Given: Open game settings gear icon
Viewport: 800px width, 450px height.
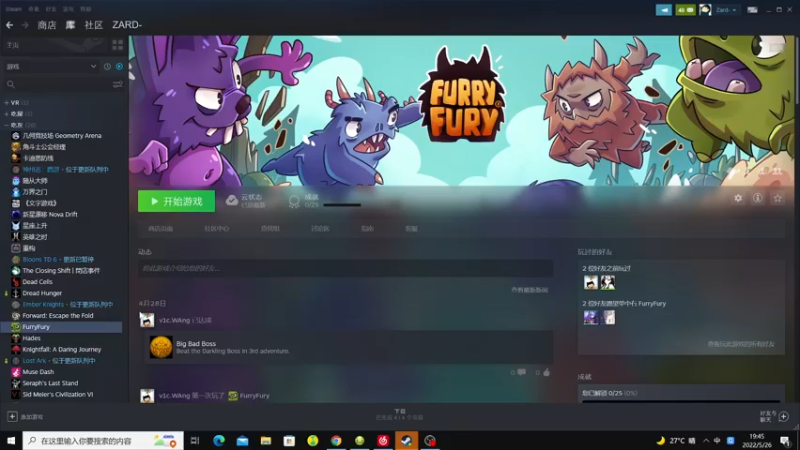Looking at the screenshot, I should pyautogui.click(x=738, y=198).
